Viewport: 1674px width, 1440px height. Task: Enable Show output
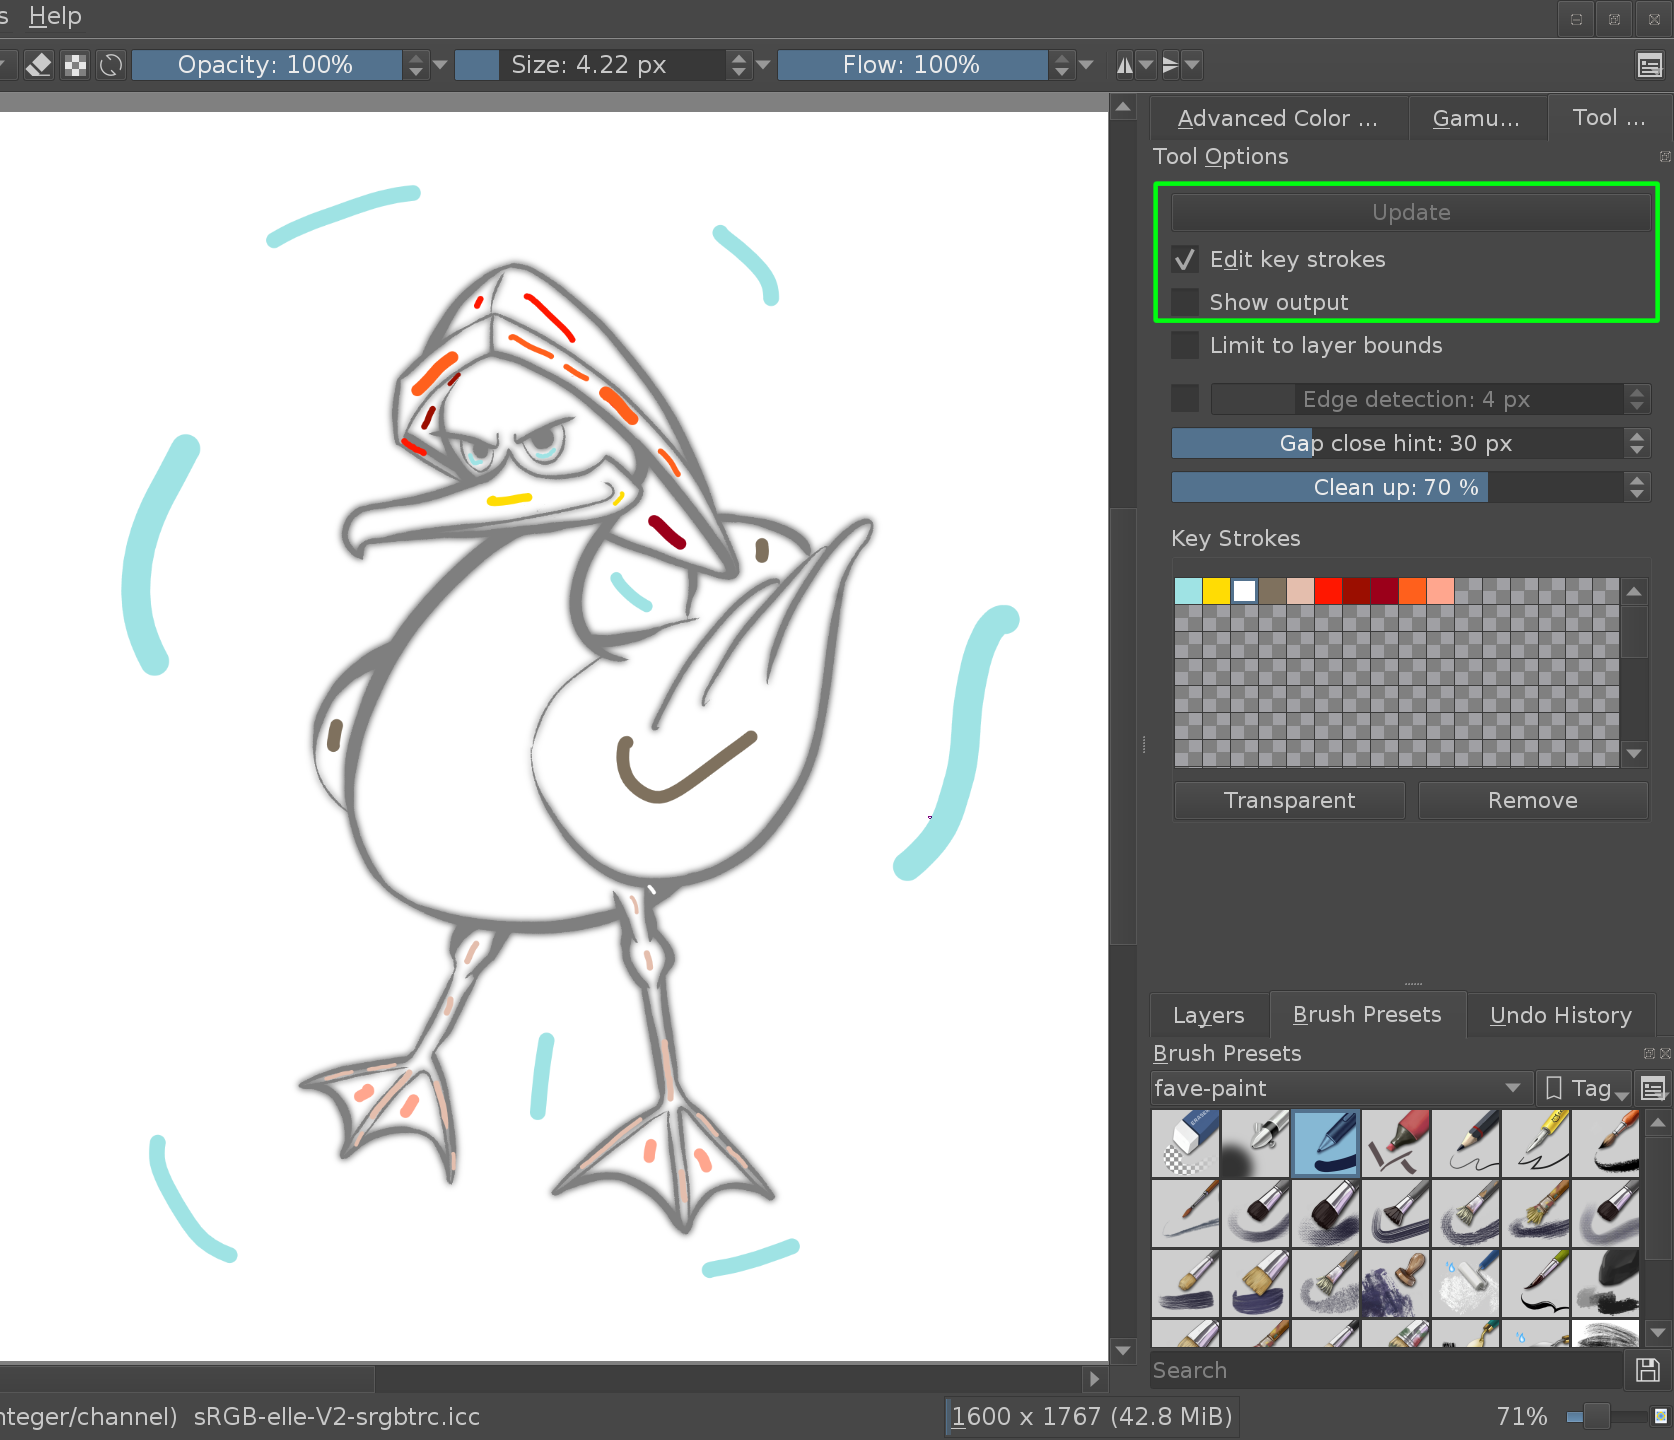(1185, 301)
